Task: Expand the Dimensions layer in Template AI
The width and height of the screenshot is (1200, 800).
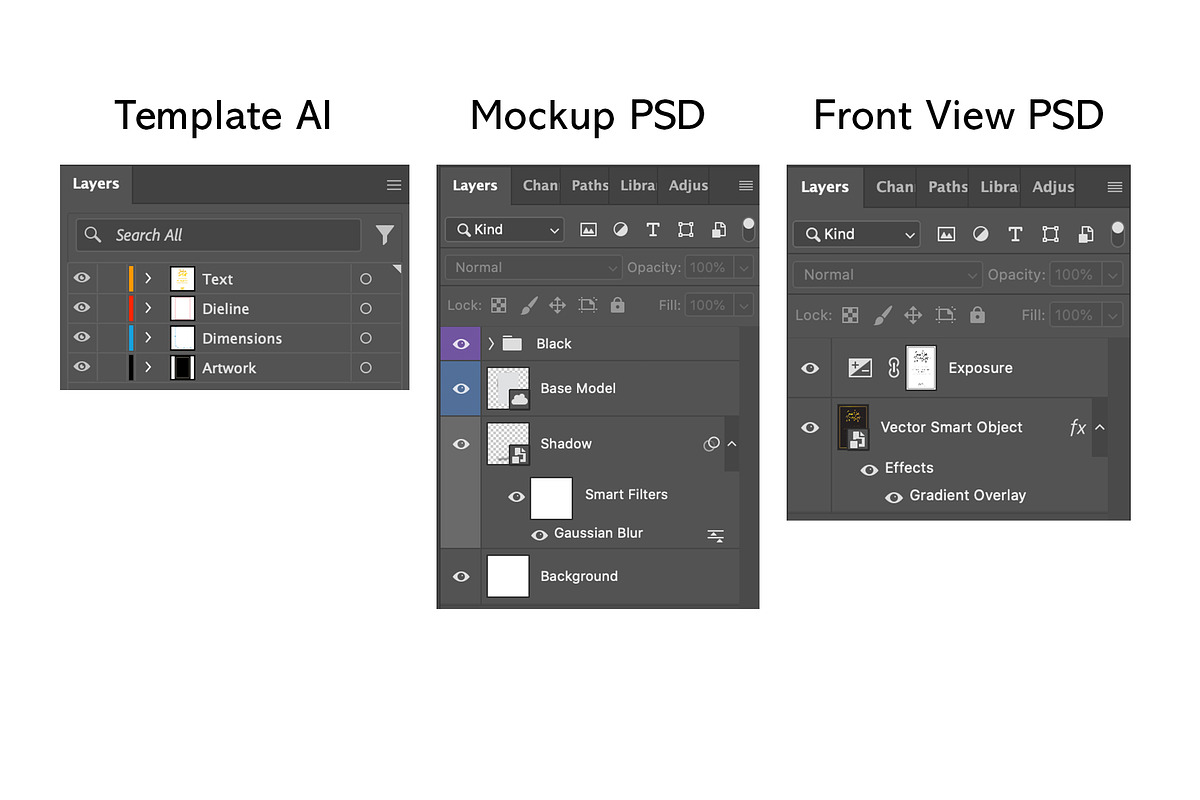Action: (x=148, y=338)
